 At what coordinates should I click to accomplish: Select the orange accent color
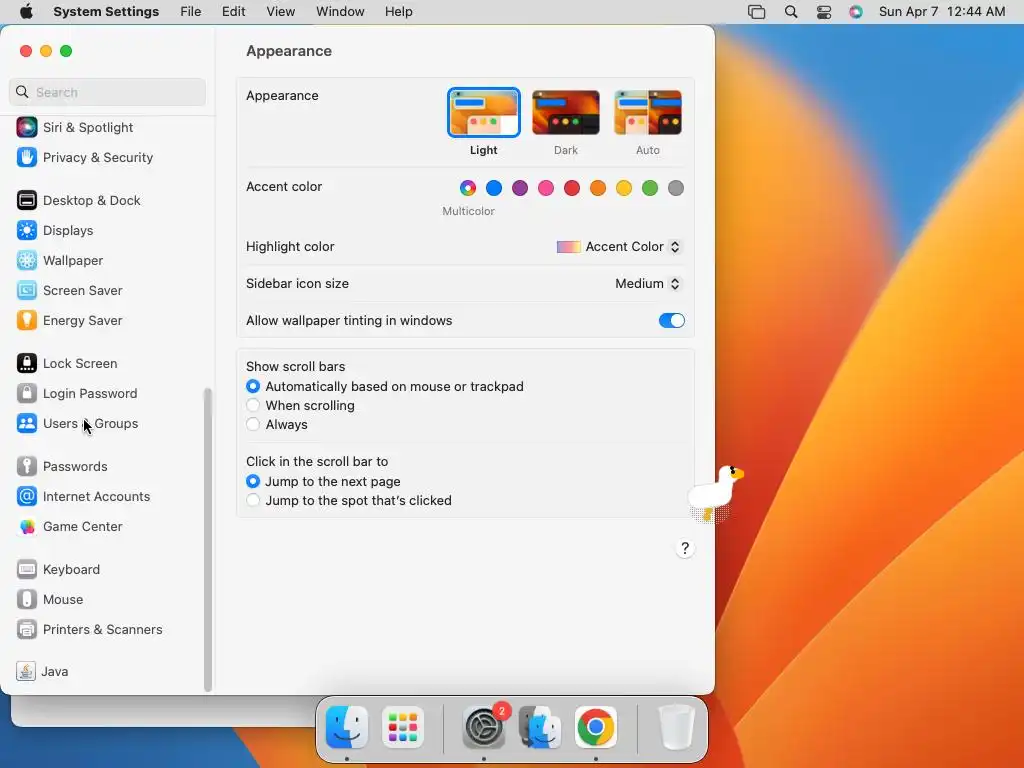[x=598, y=188]
